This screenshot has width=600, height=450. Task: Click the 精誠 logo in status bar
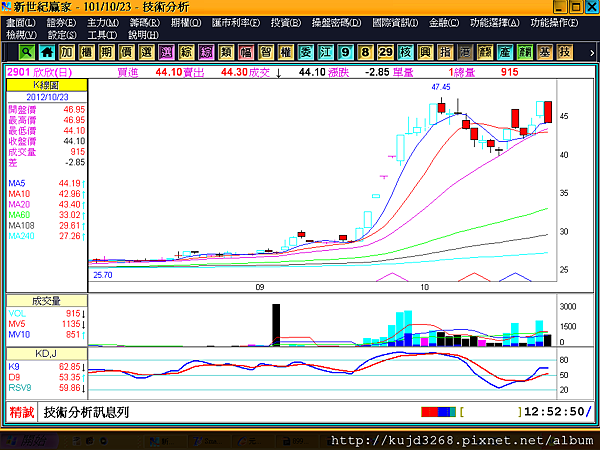click(x=22, y=412)
